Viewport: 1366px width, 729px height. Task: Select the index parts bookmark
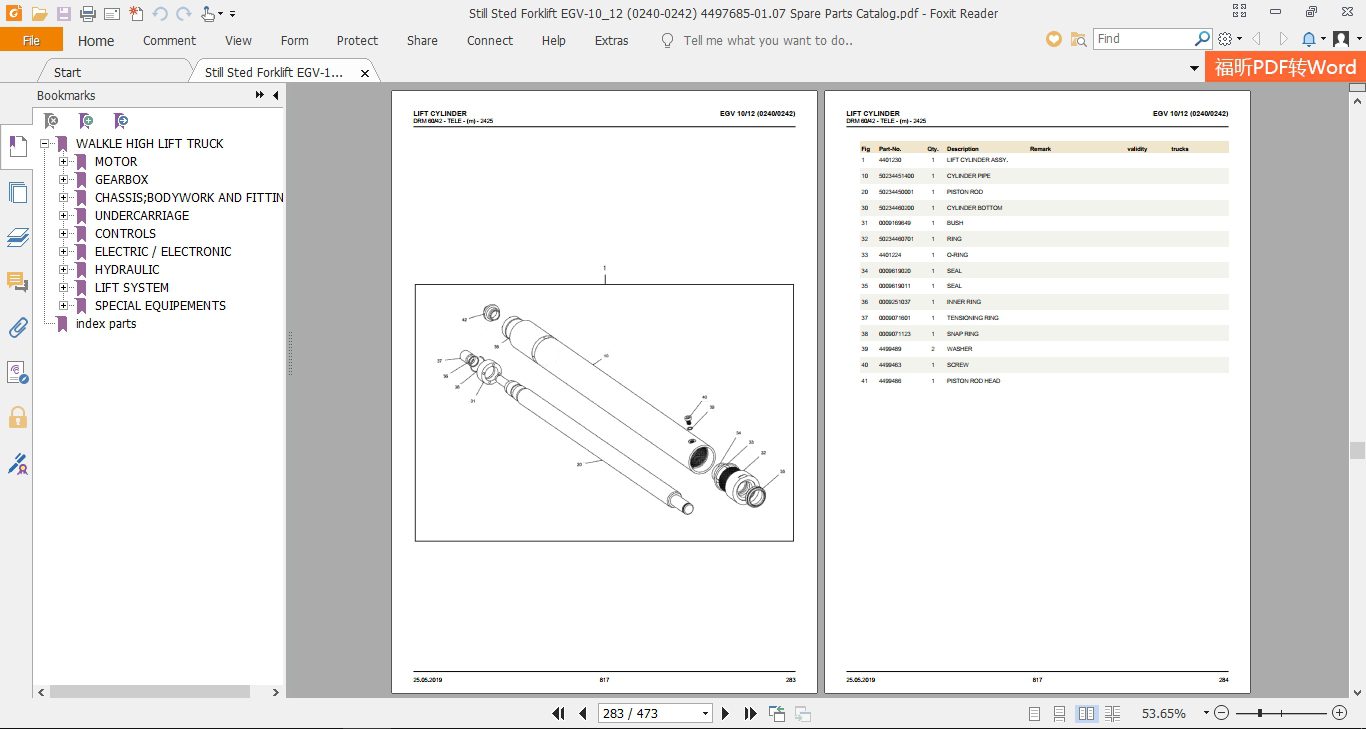click(106, 324)
